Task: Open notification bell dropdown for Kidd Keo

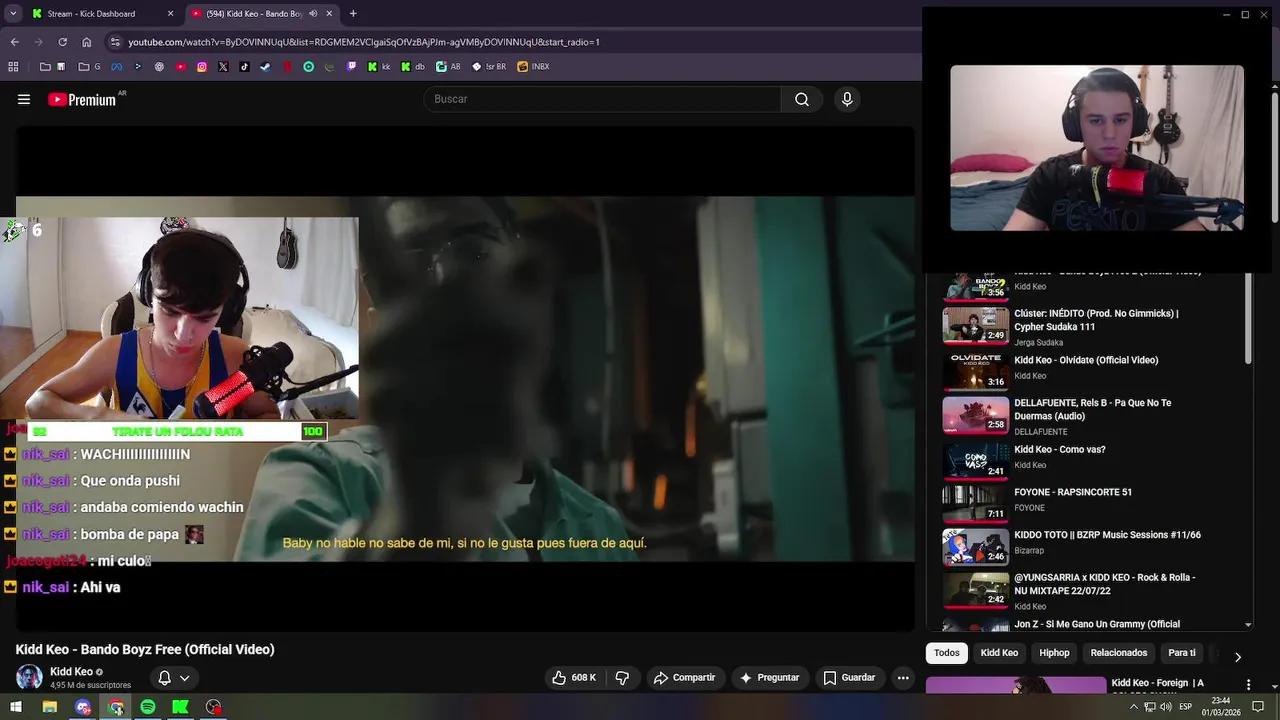Action: pyautogui.click(x=173, y=678)
